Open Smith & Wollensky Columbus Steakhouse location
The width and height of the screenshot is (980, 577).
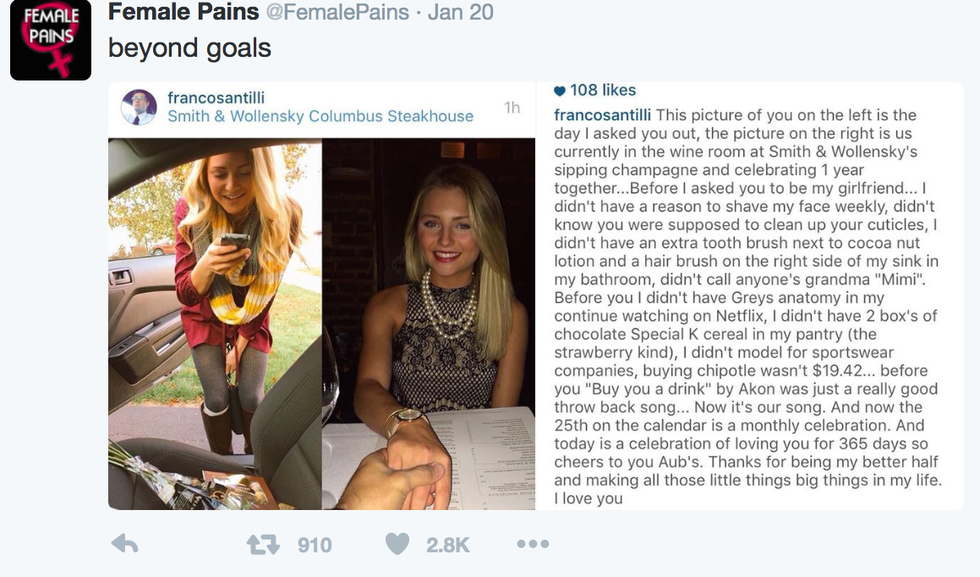pos(320,116)
